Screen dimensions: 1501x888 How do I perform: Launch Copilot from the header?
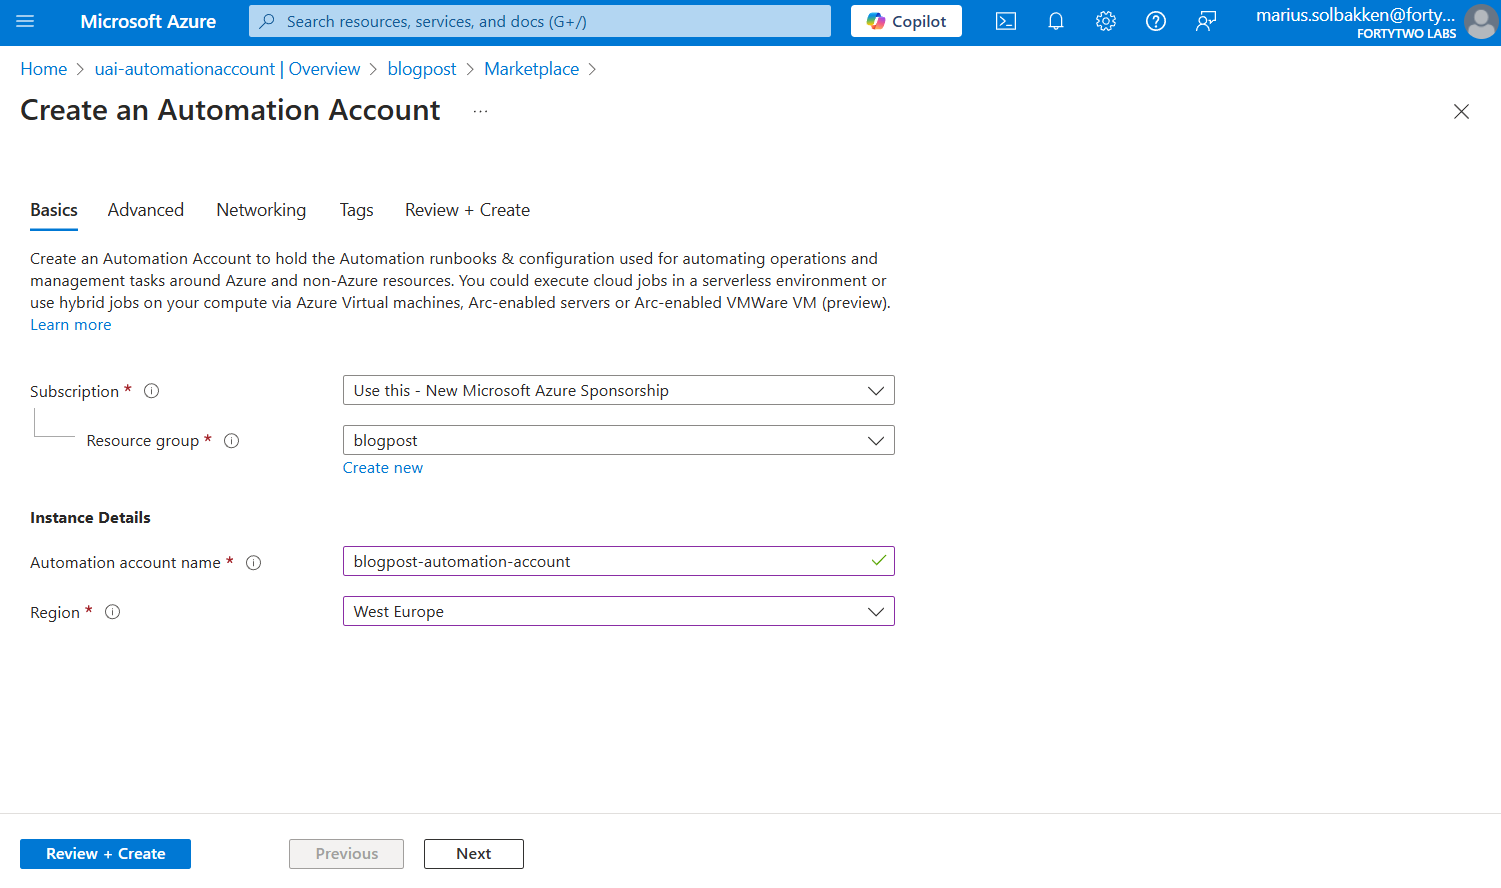906,21
